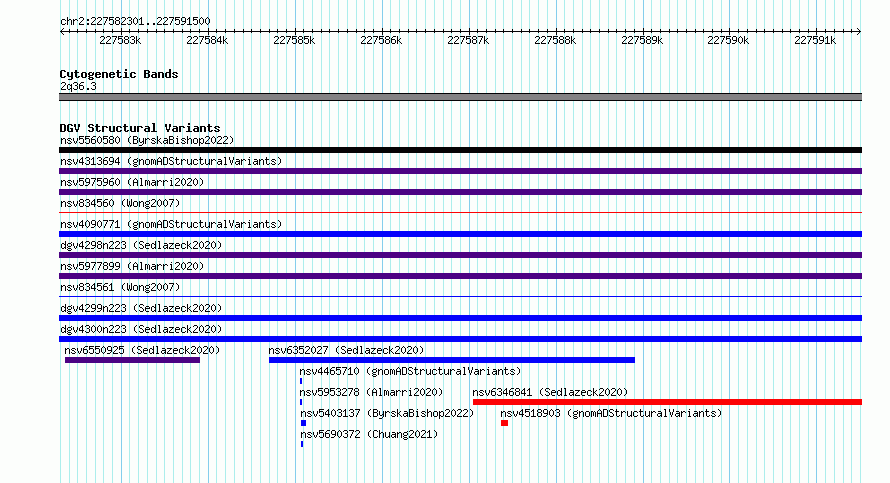Click the 2q36.3 band label

(x=78, y=86)
